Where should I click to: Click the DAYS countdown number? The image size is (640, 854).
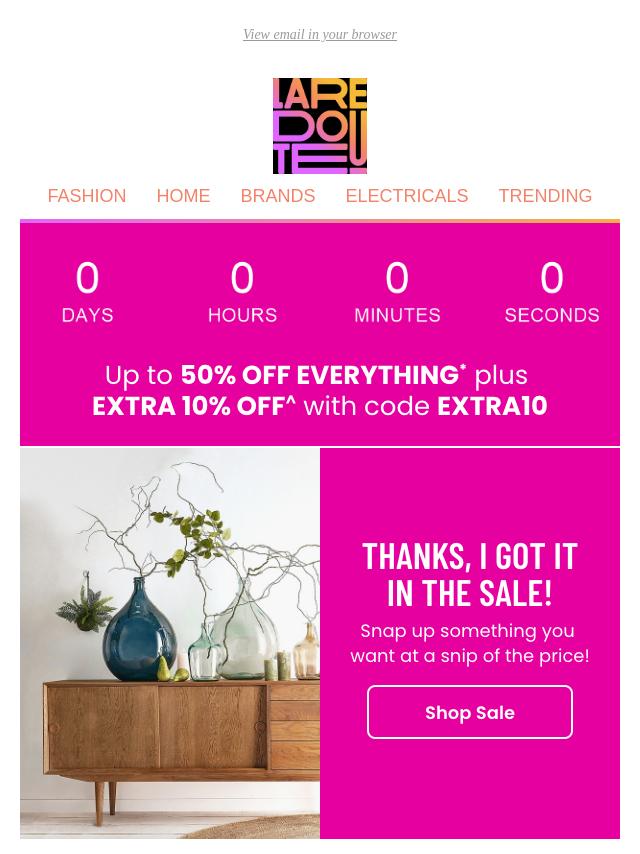(x=88, y=278)
